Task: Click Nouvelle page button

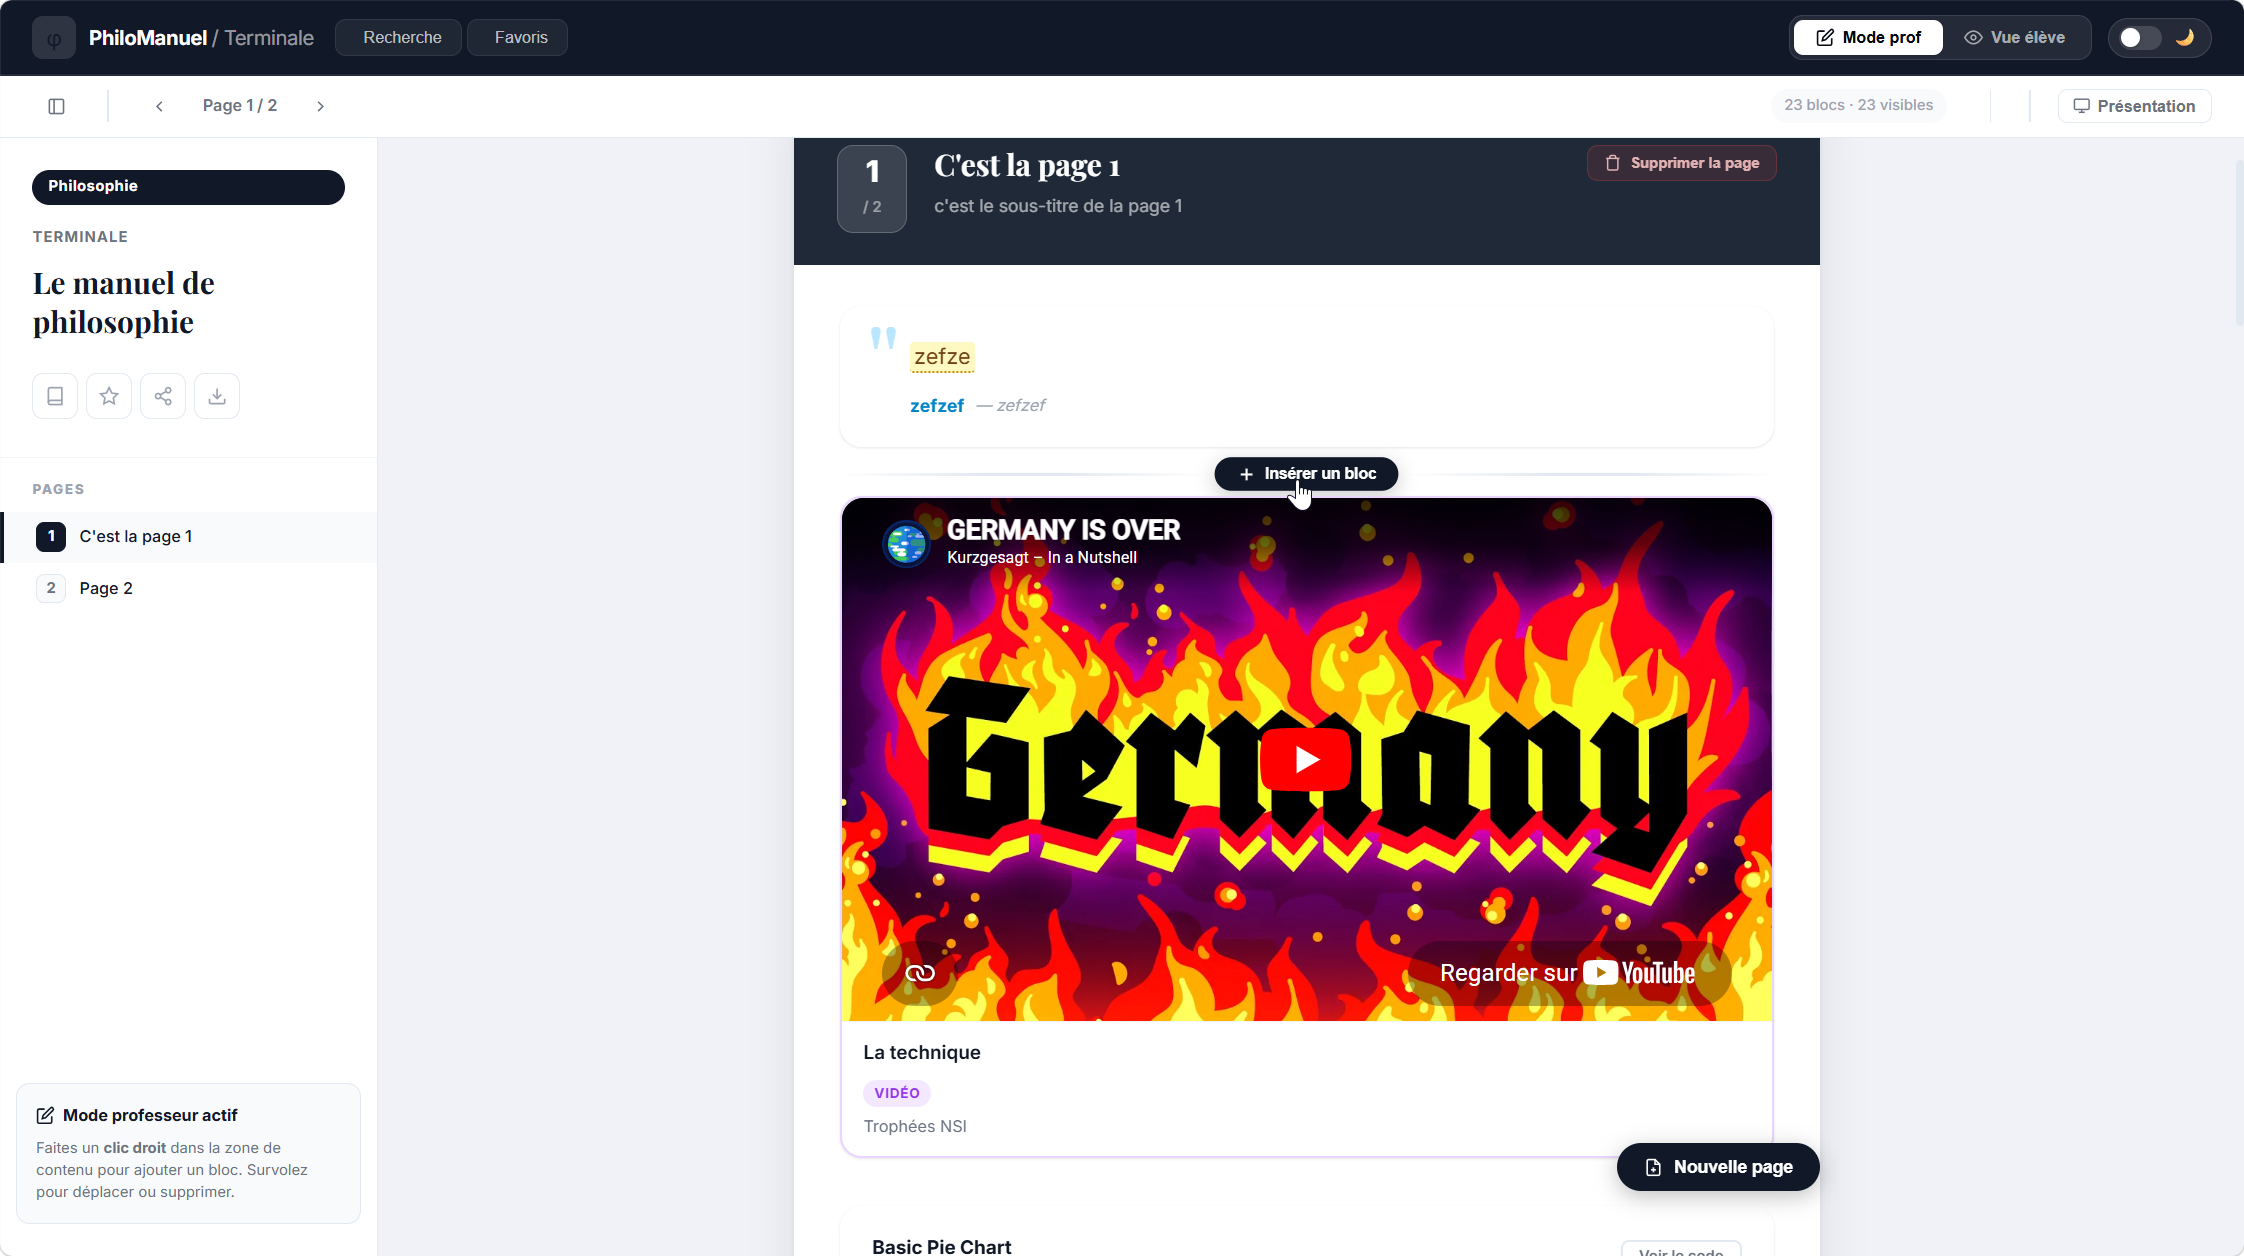Action: [1718, 1167]
